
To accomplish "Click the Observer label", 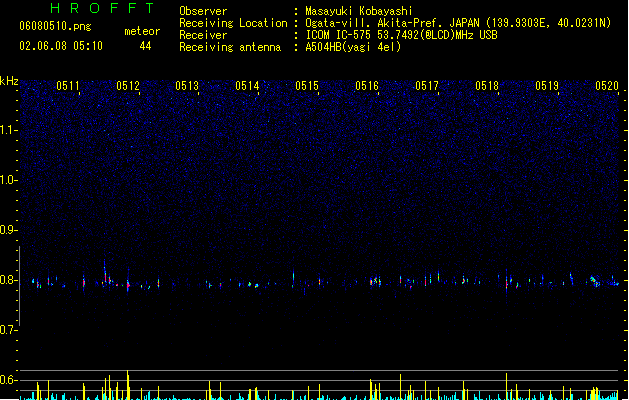I will 203,11.
